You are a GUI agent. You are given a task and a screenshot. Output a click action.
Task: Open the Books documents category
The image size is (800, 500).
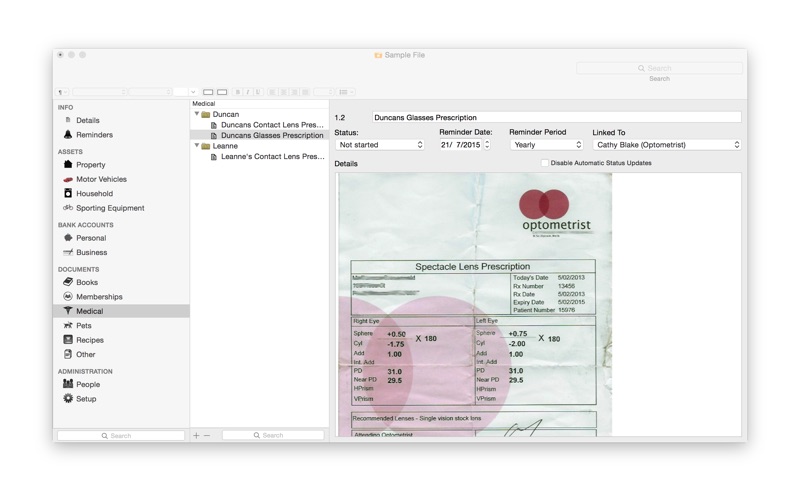tap(87, 282)
